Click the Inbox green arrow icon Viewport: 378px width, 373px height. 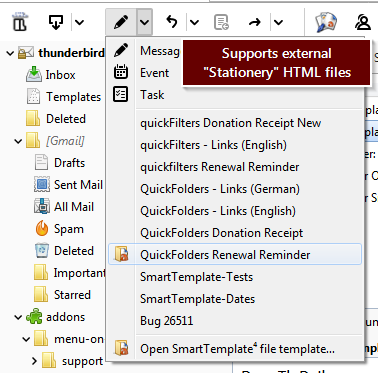(x=34, y=74)
